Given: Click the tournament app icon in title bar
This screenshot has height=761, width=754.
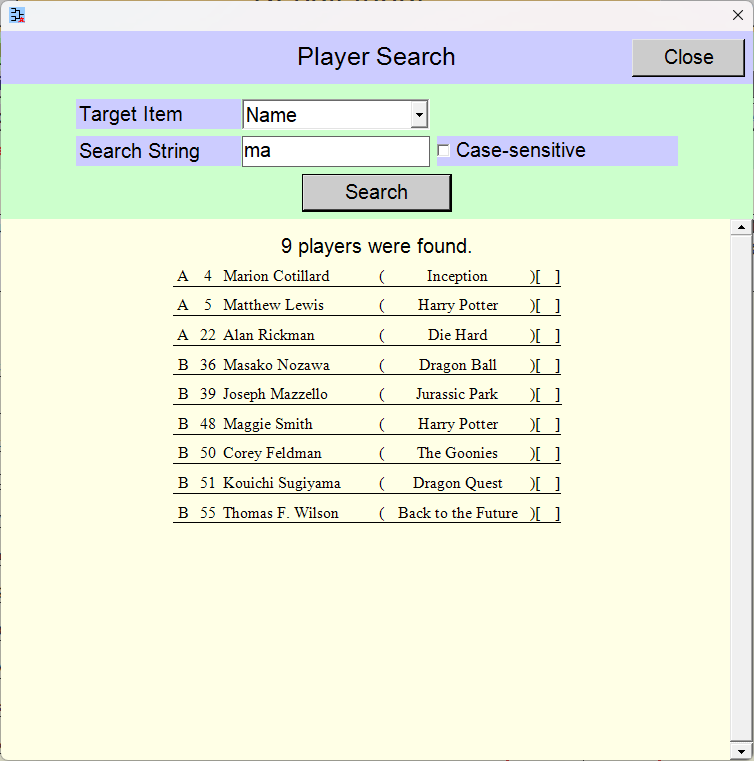Looking at the screenshot, I should tap(17, 15).
